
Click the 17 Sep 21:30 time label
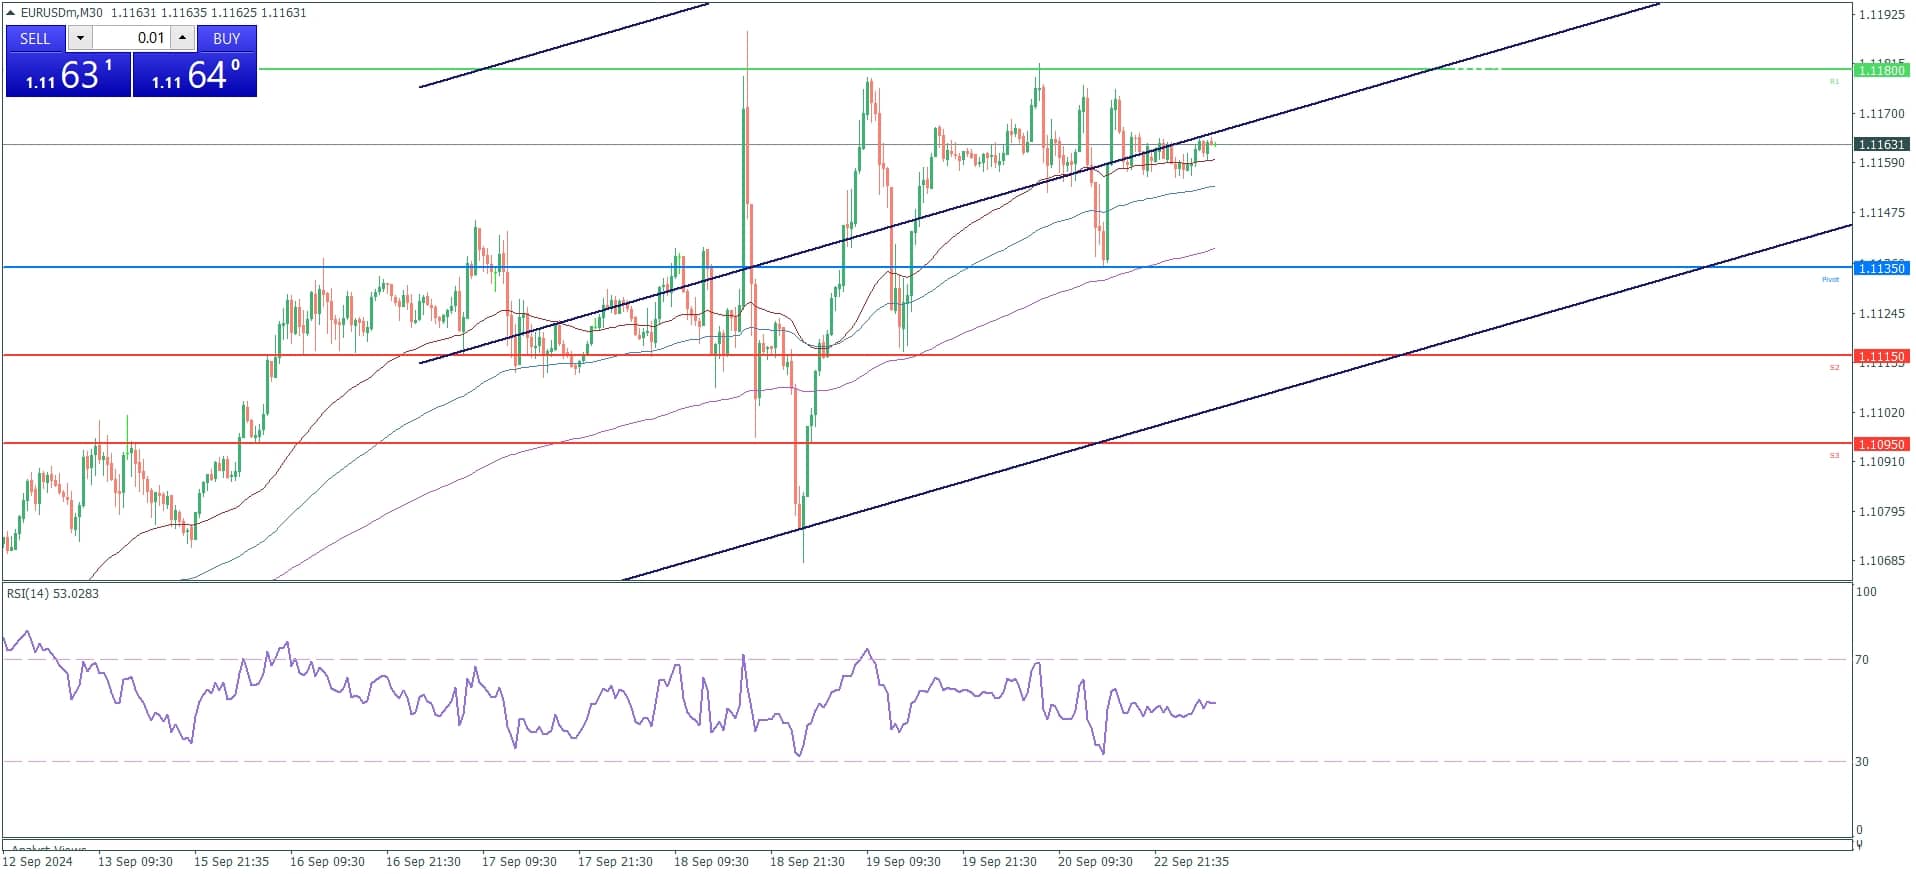615,862
